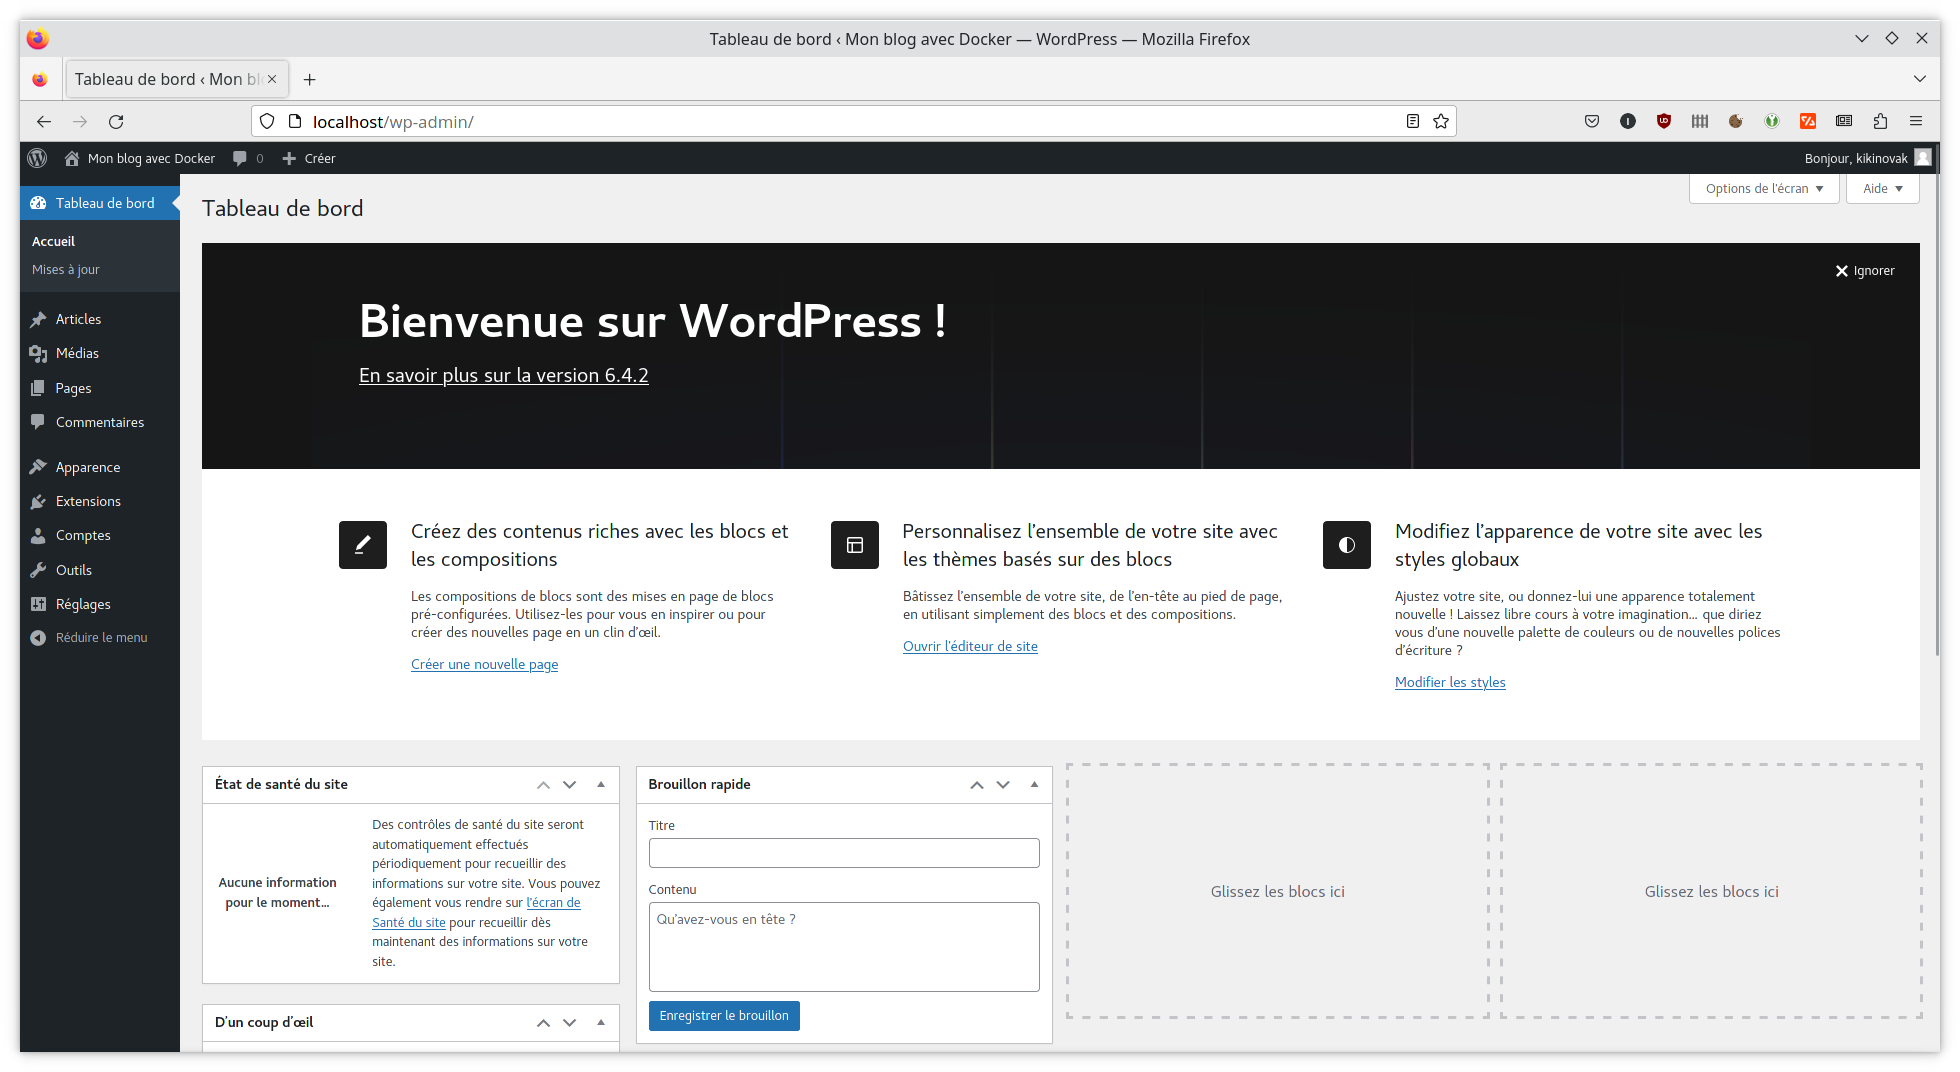Select the Mises à jour menu item
1960x1072 pixels.
click(x=65, y=269)
